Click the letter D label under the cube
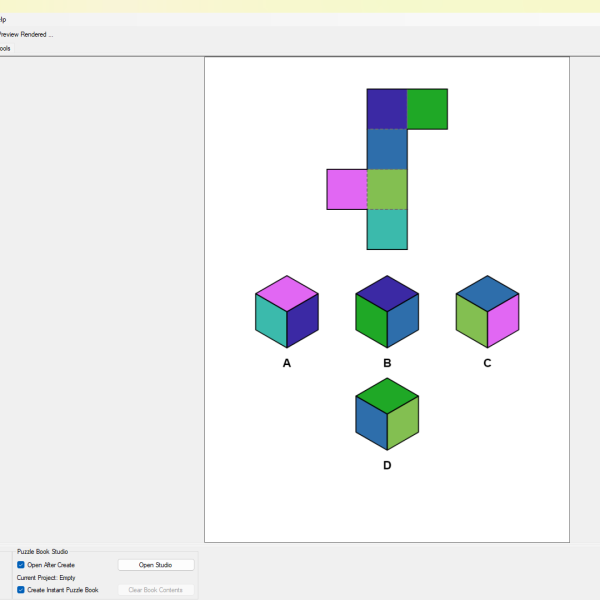Screen dimensions: 600x600 click(387, 465)
